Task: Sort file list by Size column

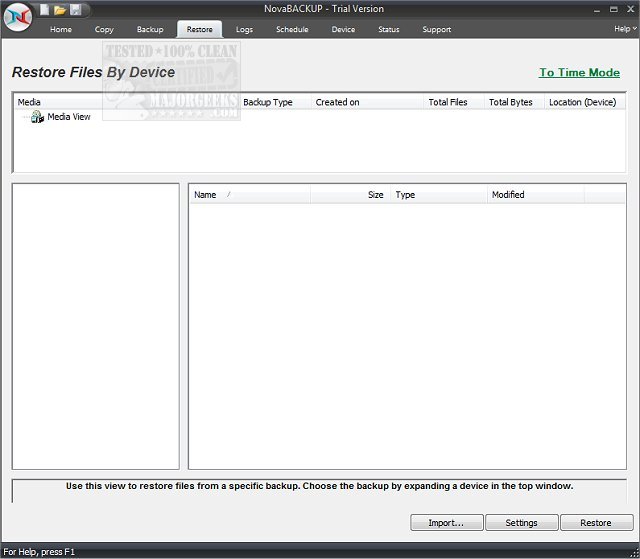Action: [x=351, y=195]
